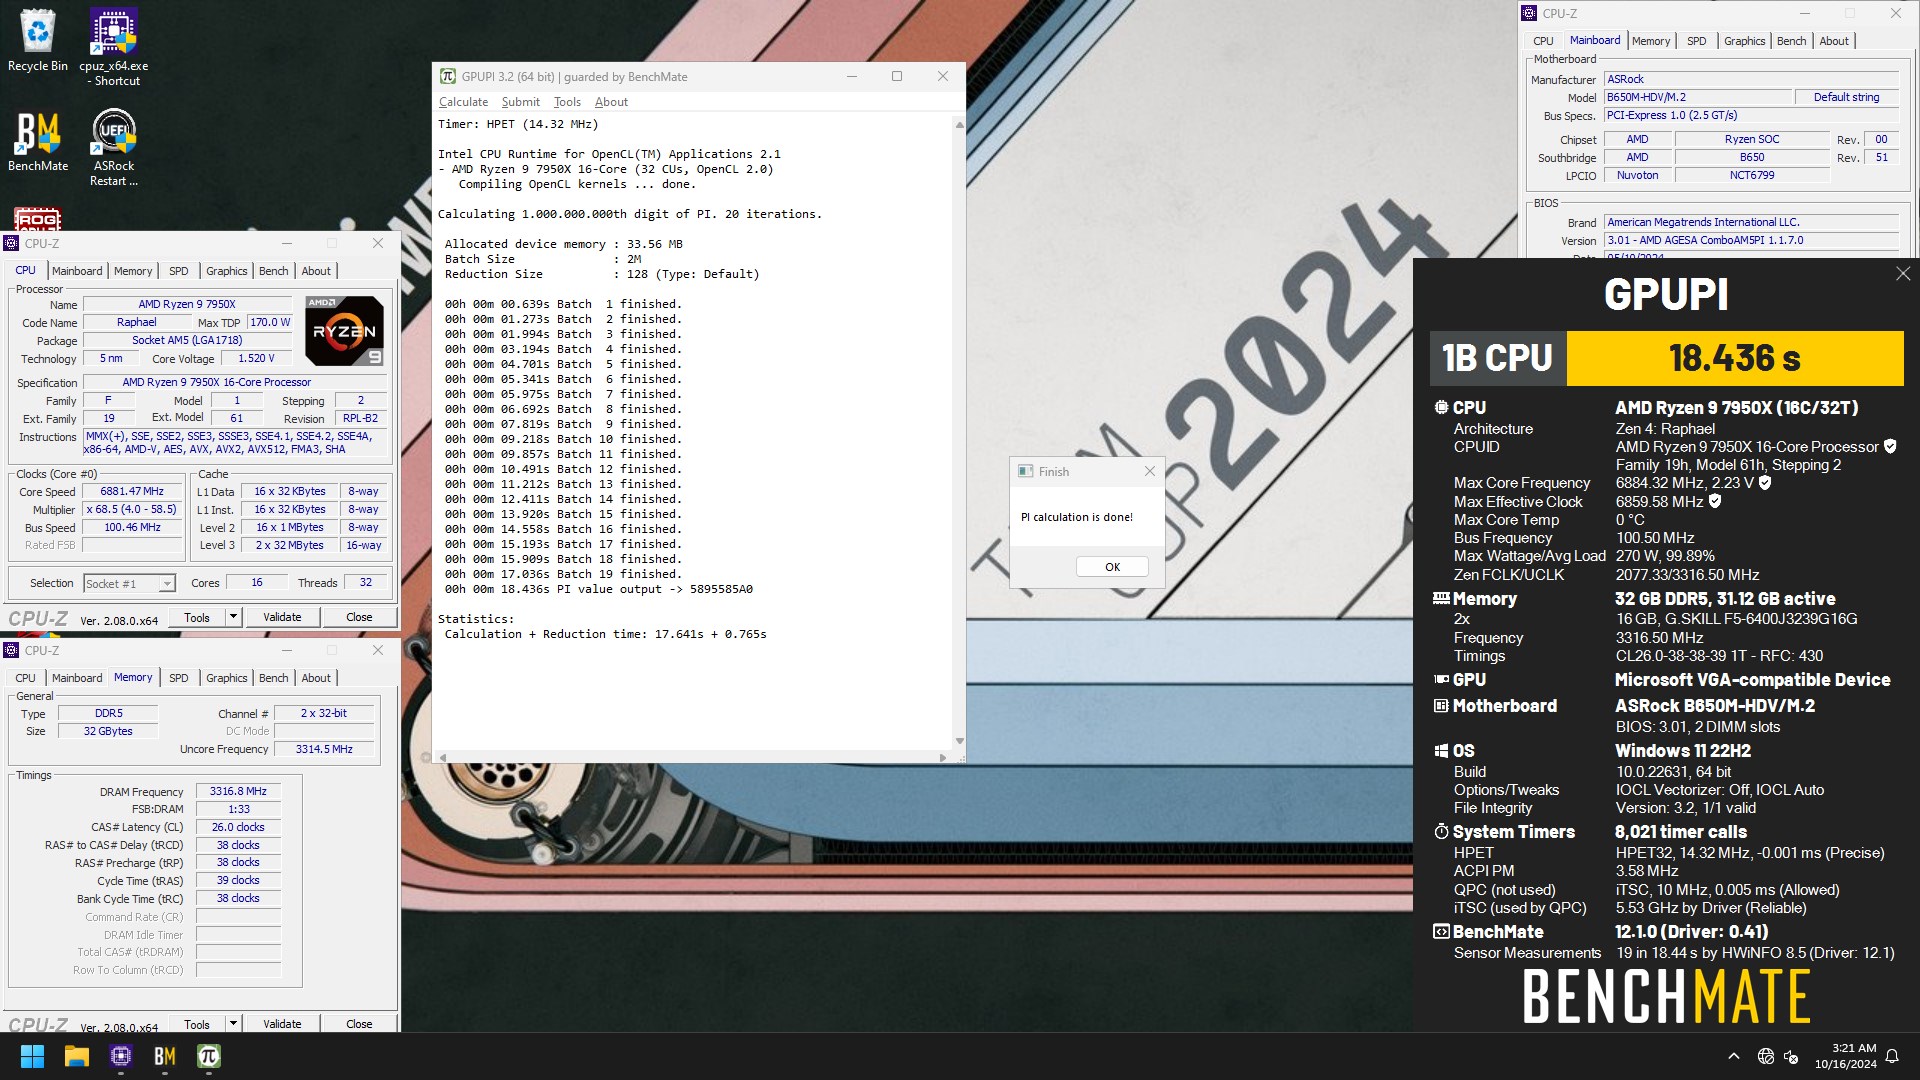
Task: Close the Finish dialog with the X
Action: pyautogui.click(x=1149, y=471)
